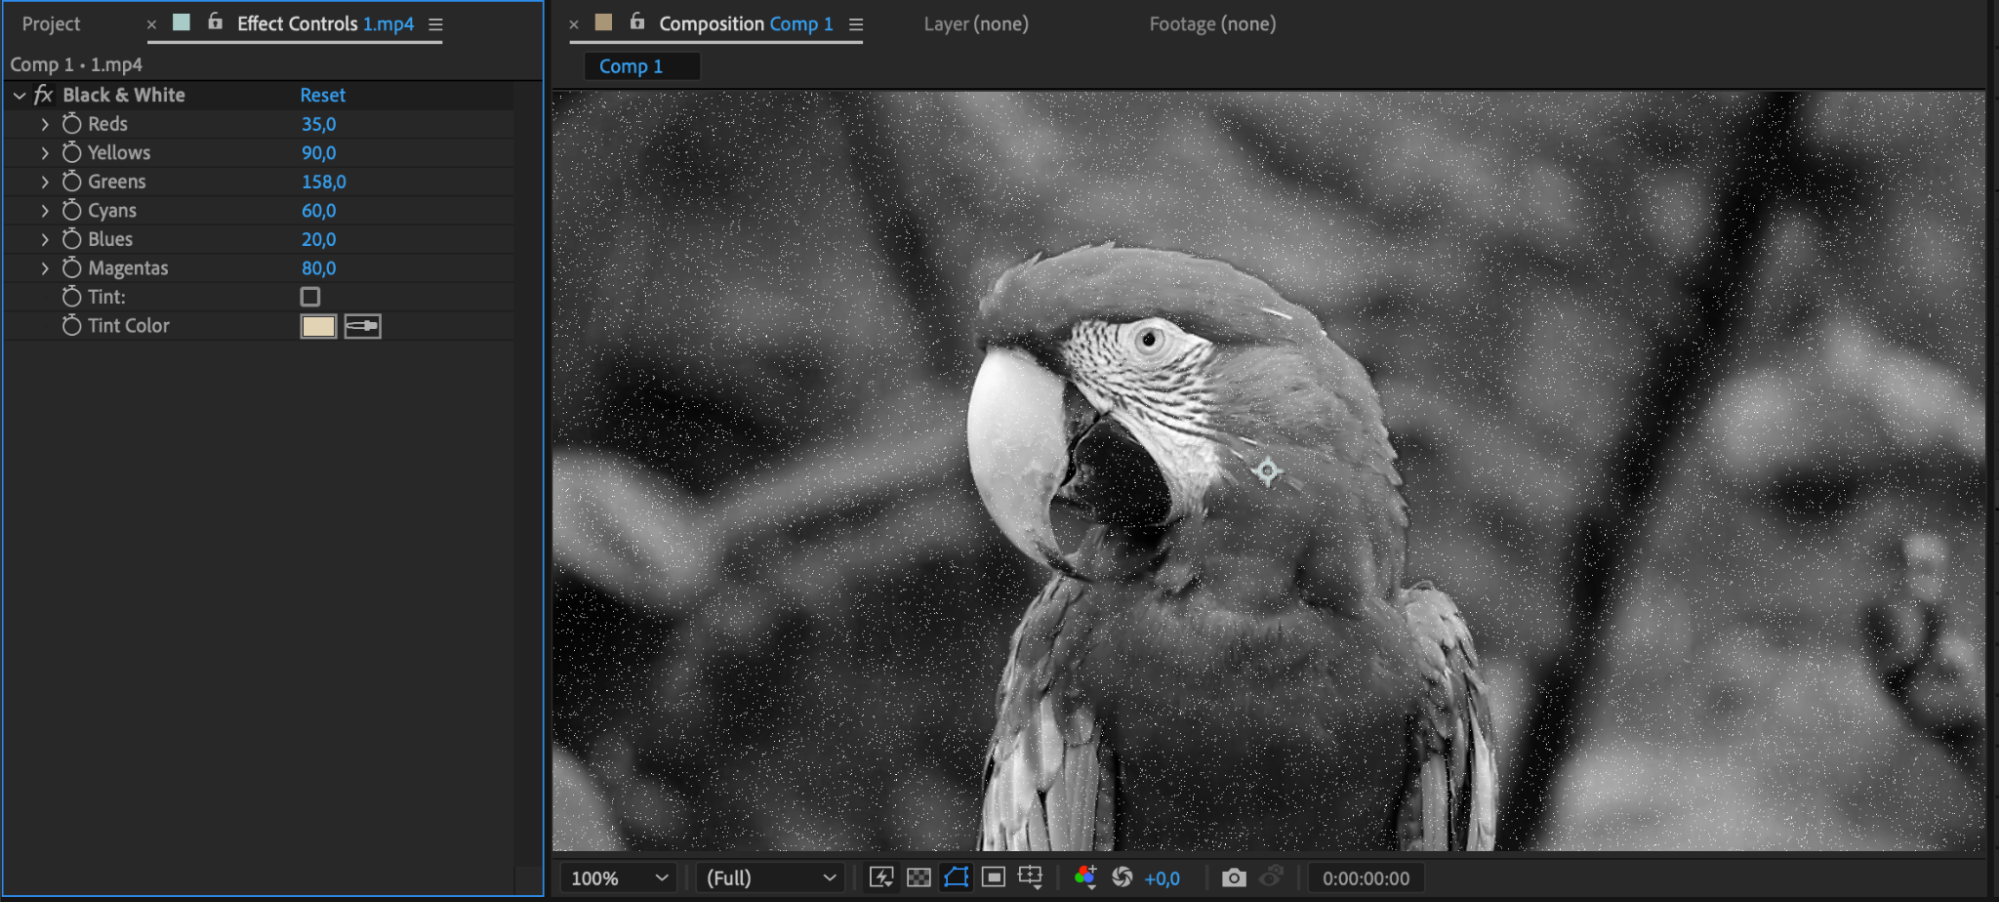
Task: Expand the Greens property
Action: click(45, 182)
